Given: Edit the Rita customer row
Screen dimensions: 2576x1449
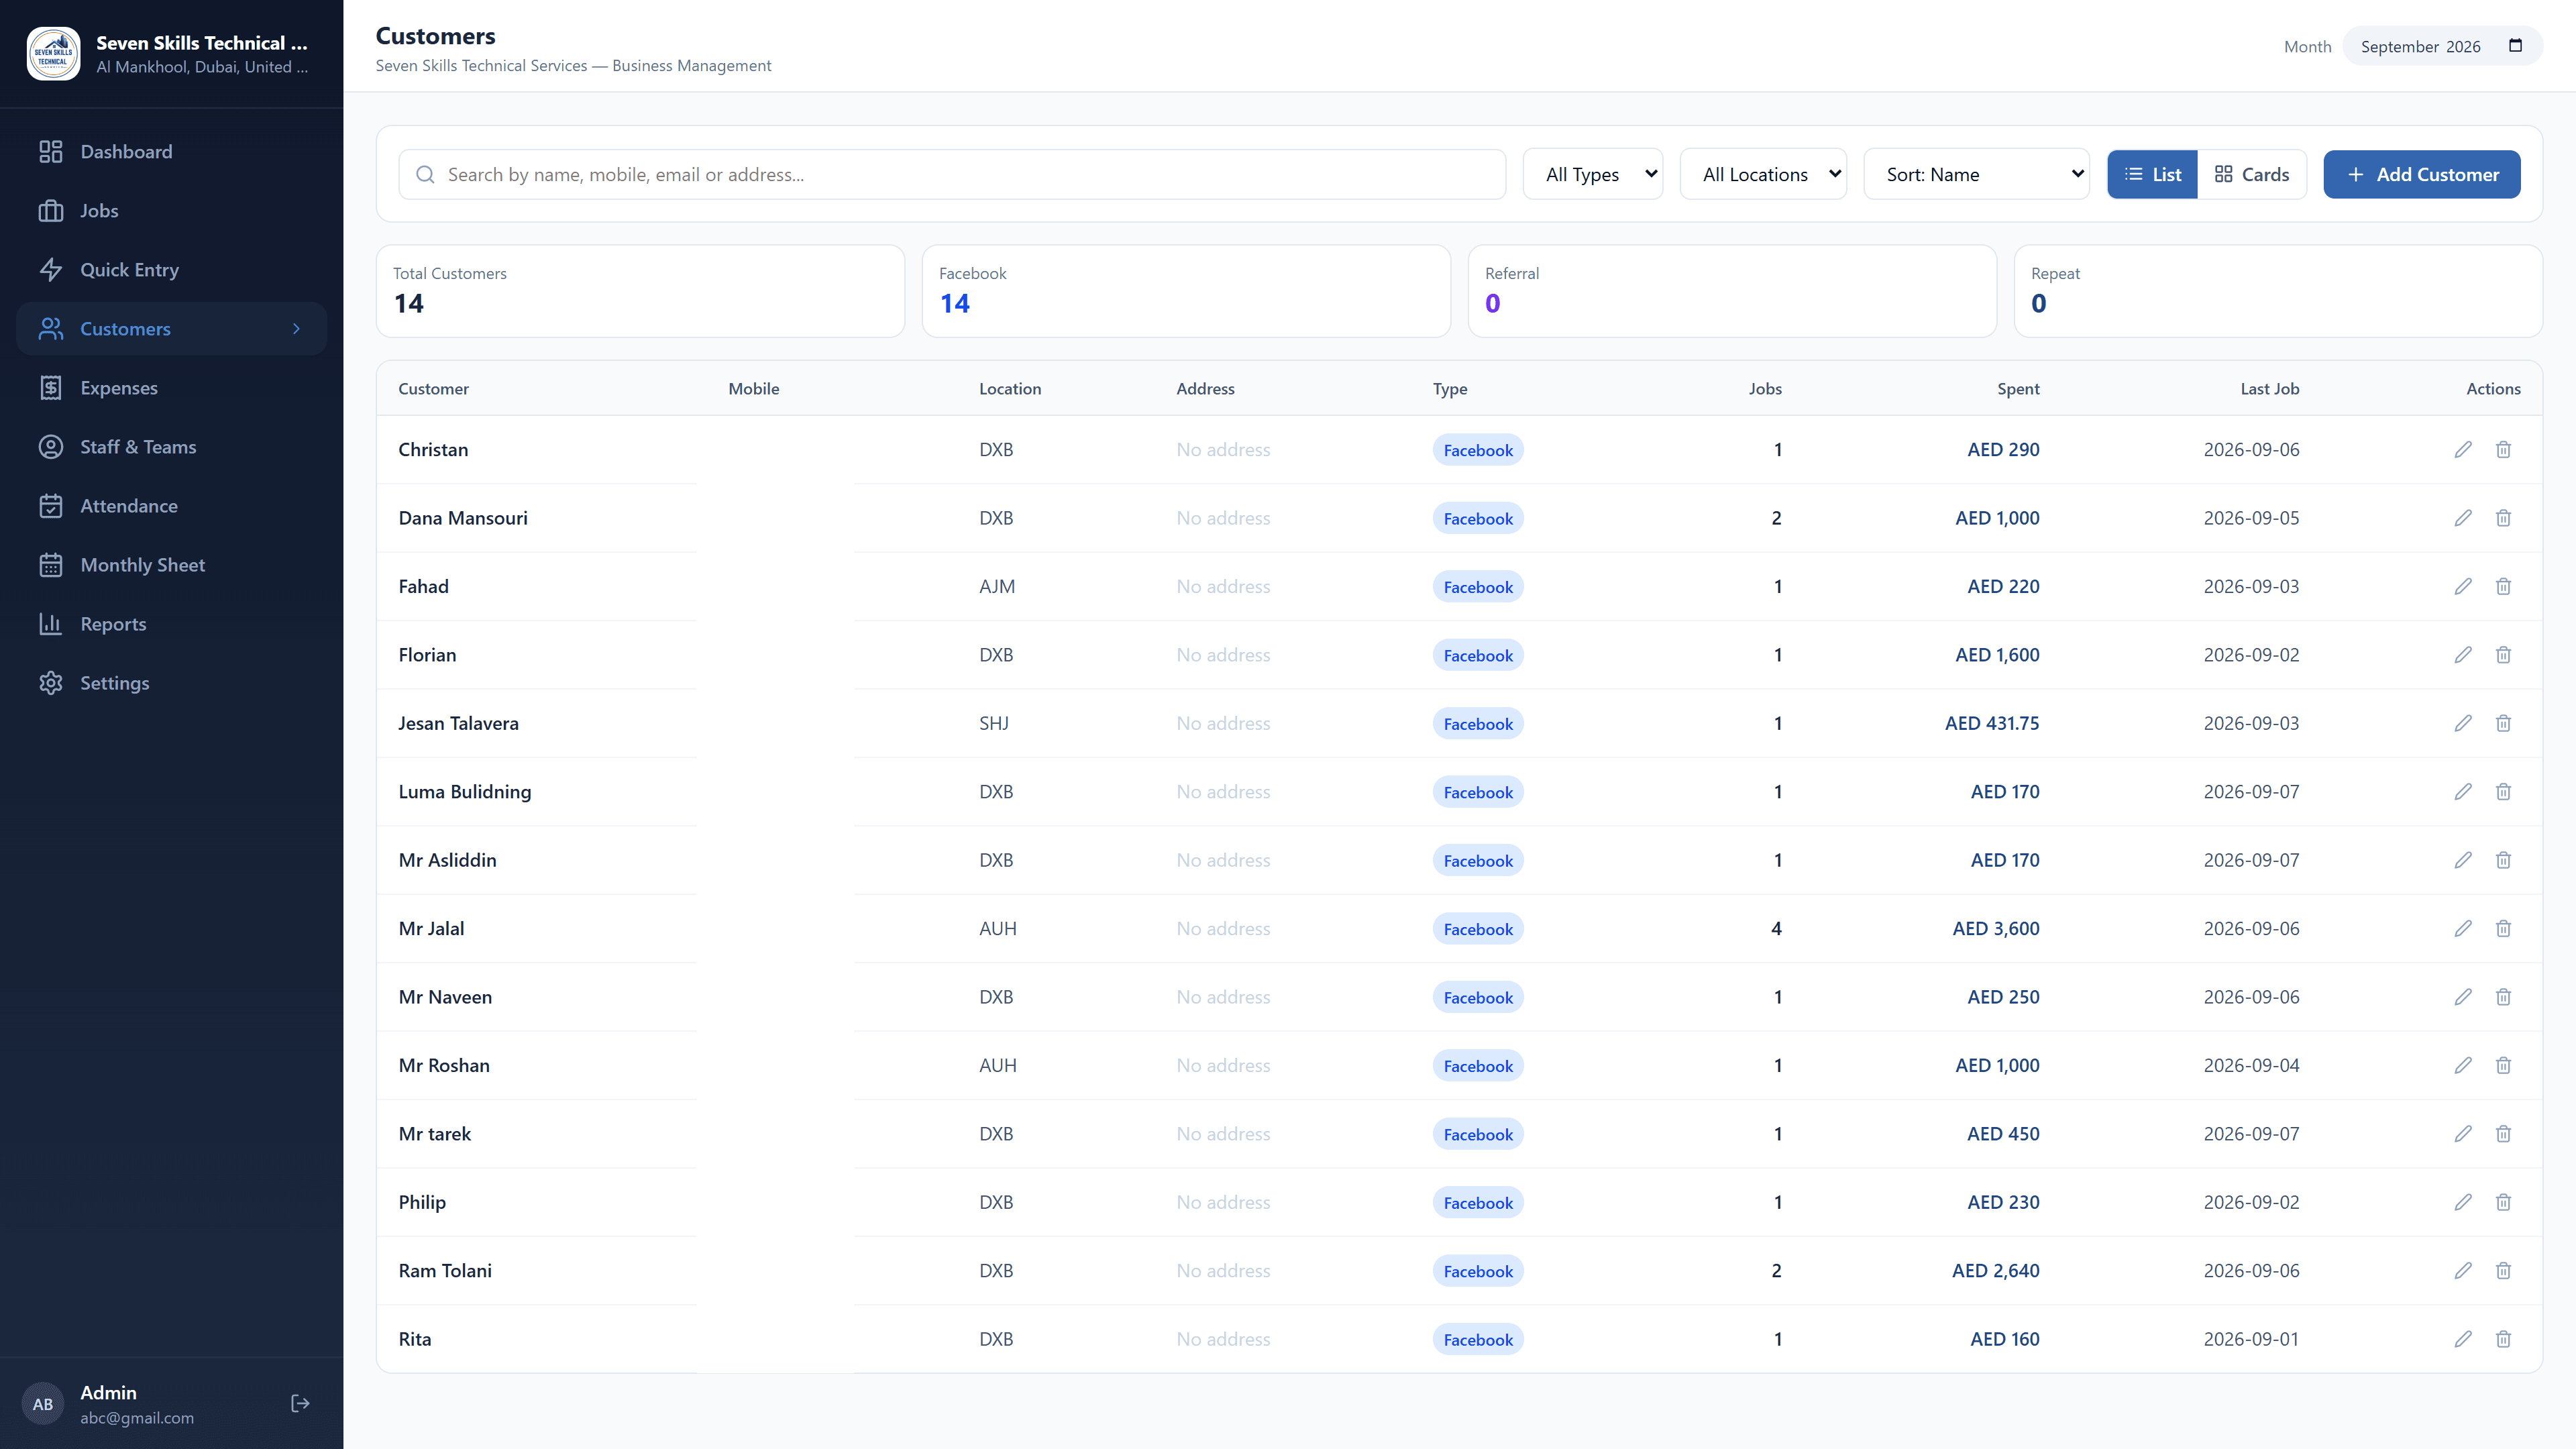Looking at the screenshot, I should (x=2463, y=1339).
